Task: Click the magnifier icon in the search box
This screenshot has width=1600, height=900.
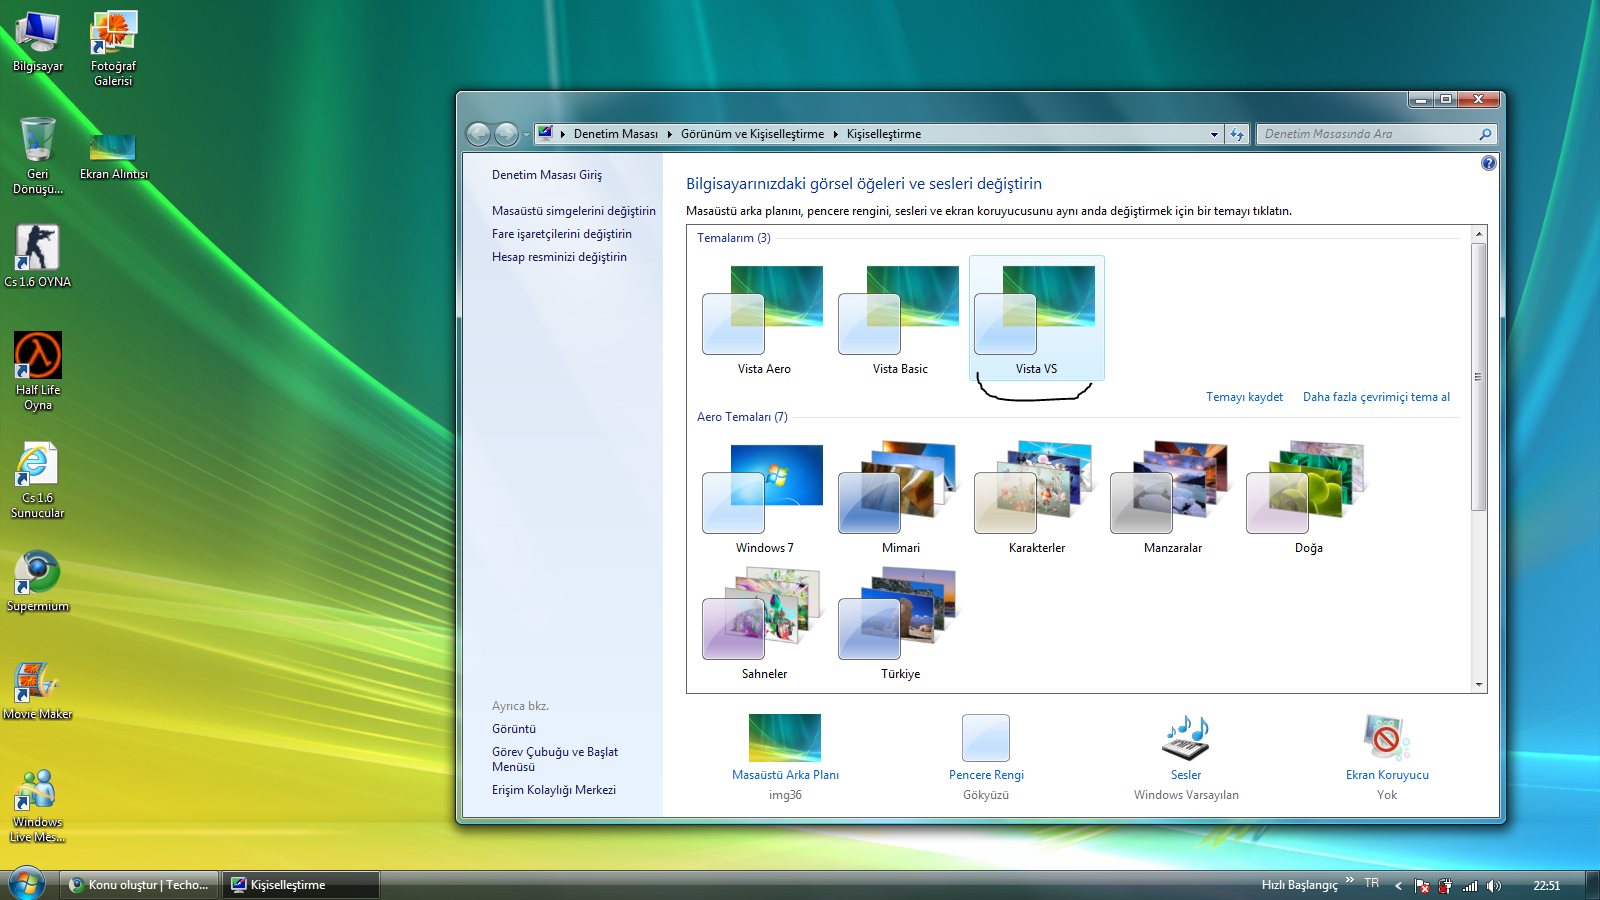Action: tap(1485, 134)
